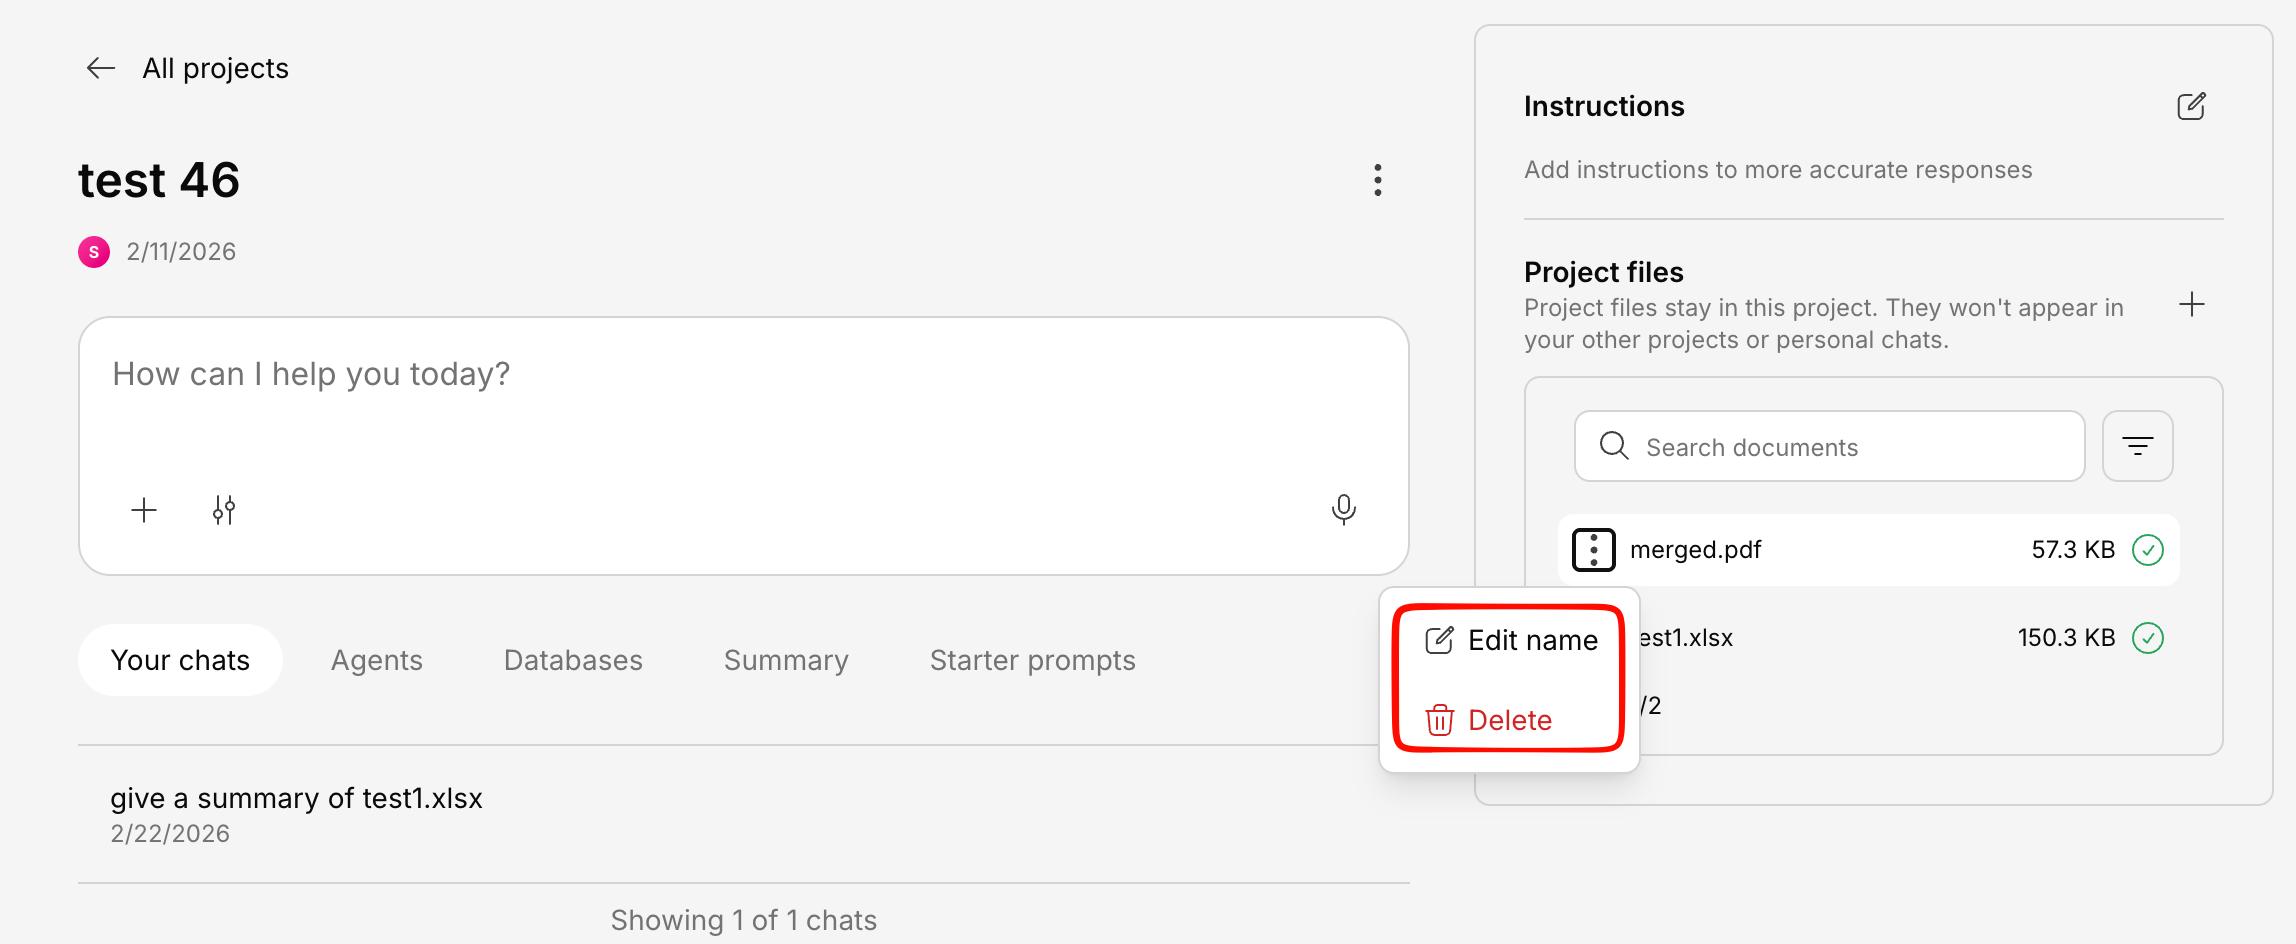Open the document filter options
The image size is (2296, 944).
(2137, 446)
